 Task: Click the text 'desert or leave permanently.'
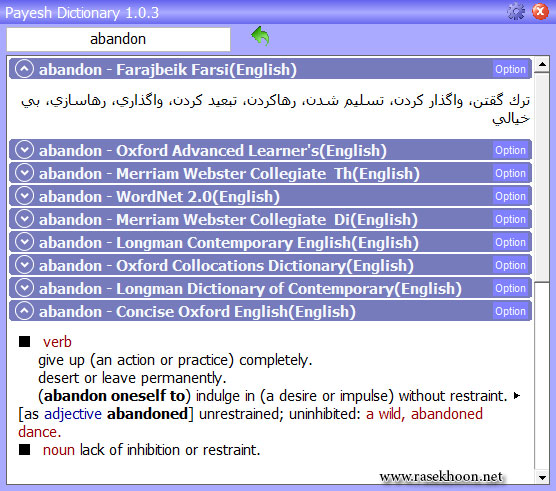[132, 378]
